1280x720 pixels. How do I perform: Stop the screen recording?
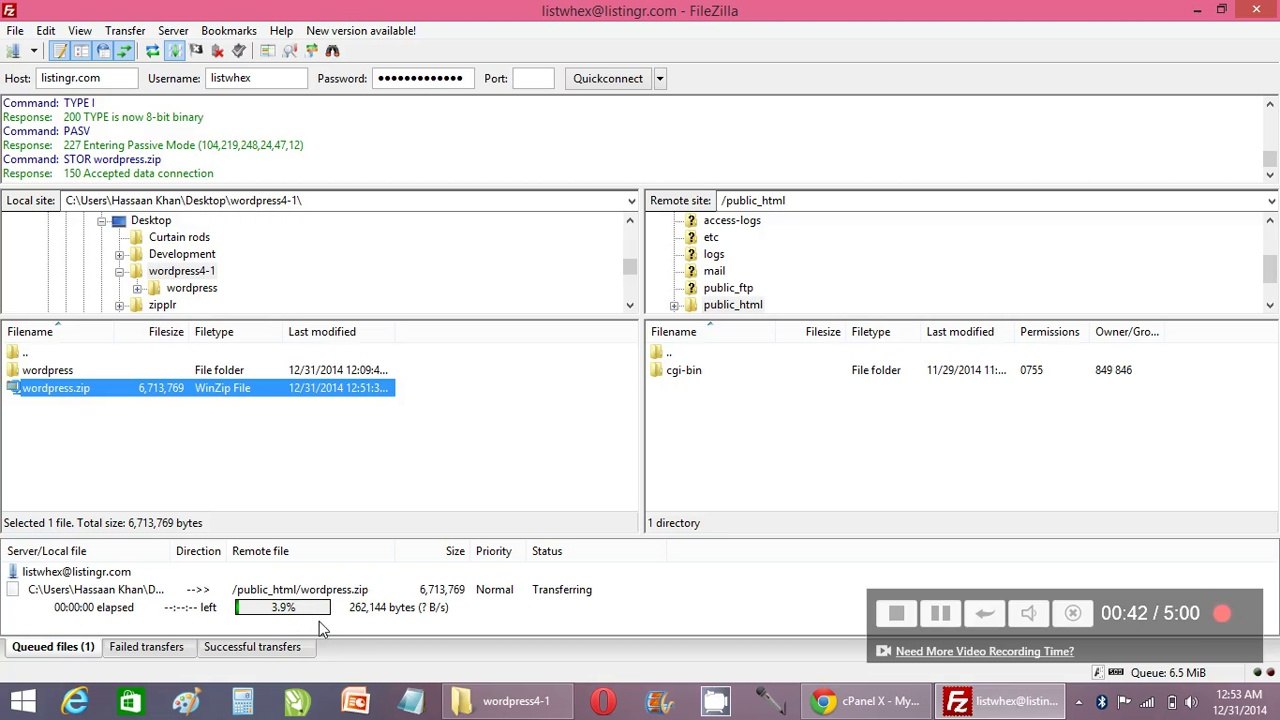click(896, 613)
